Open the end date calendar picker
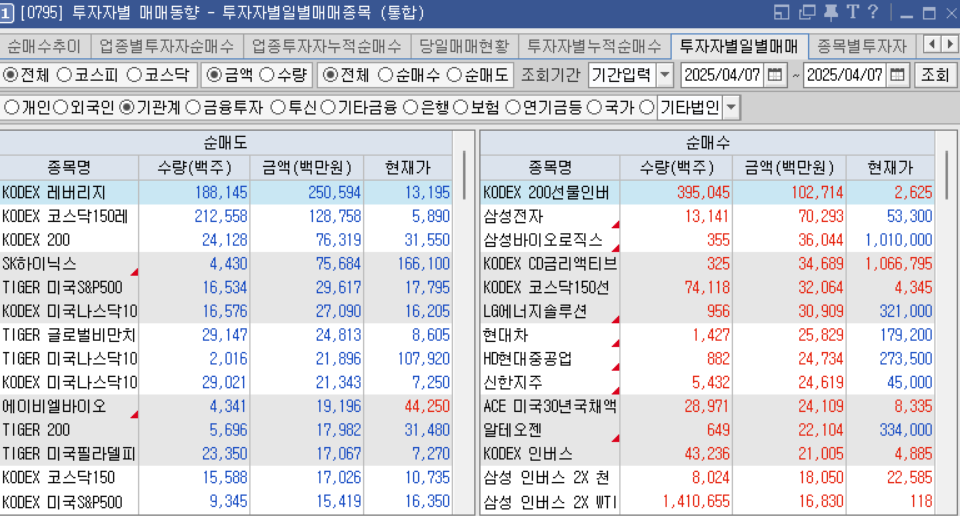960x516 pixels. tap(897, 75)
